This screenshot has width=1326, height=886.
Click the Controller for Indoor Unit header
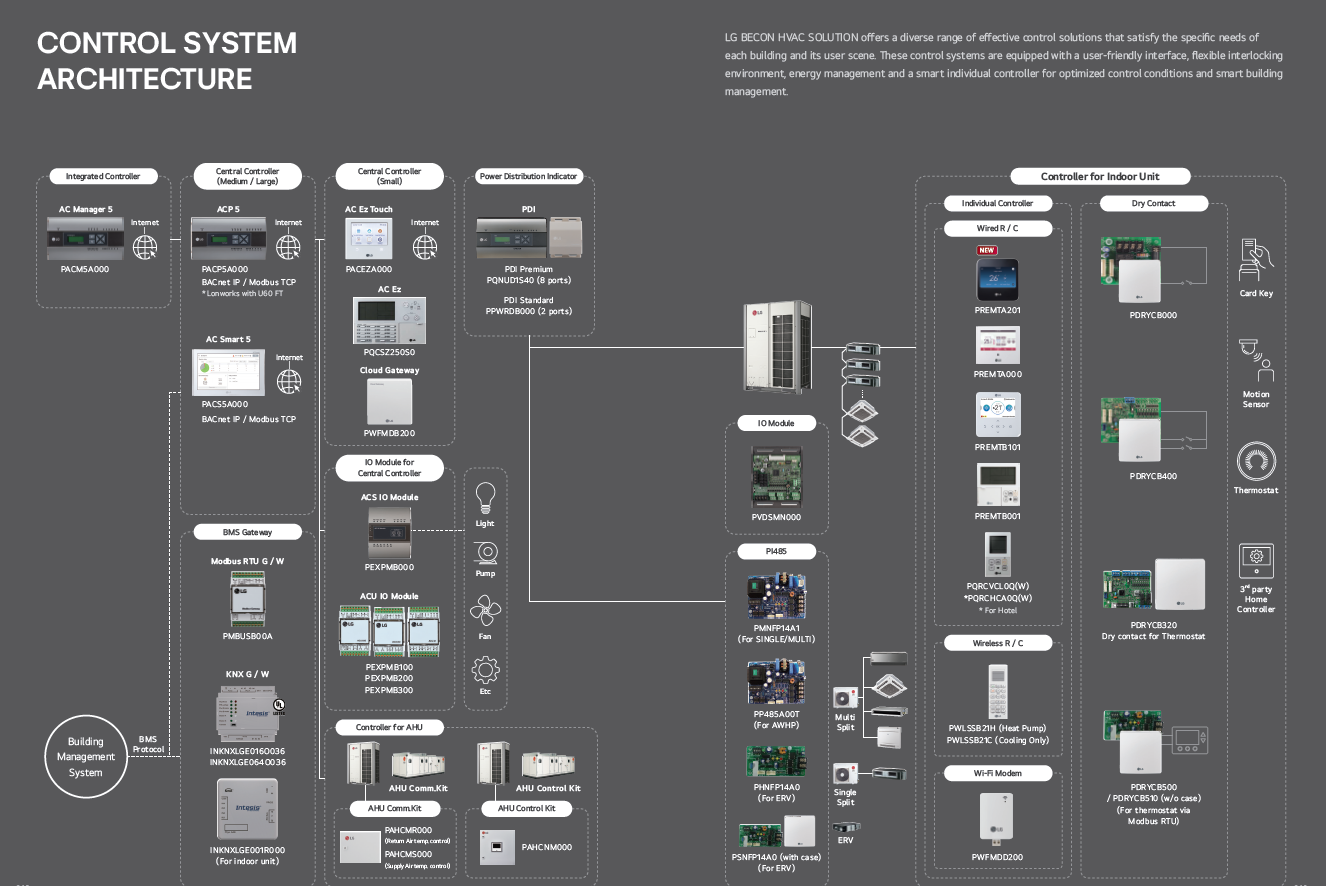click(x=1100, y=177)
